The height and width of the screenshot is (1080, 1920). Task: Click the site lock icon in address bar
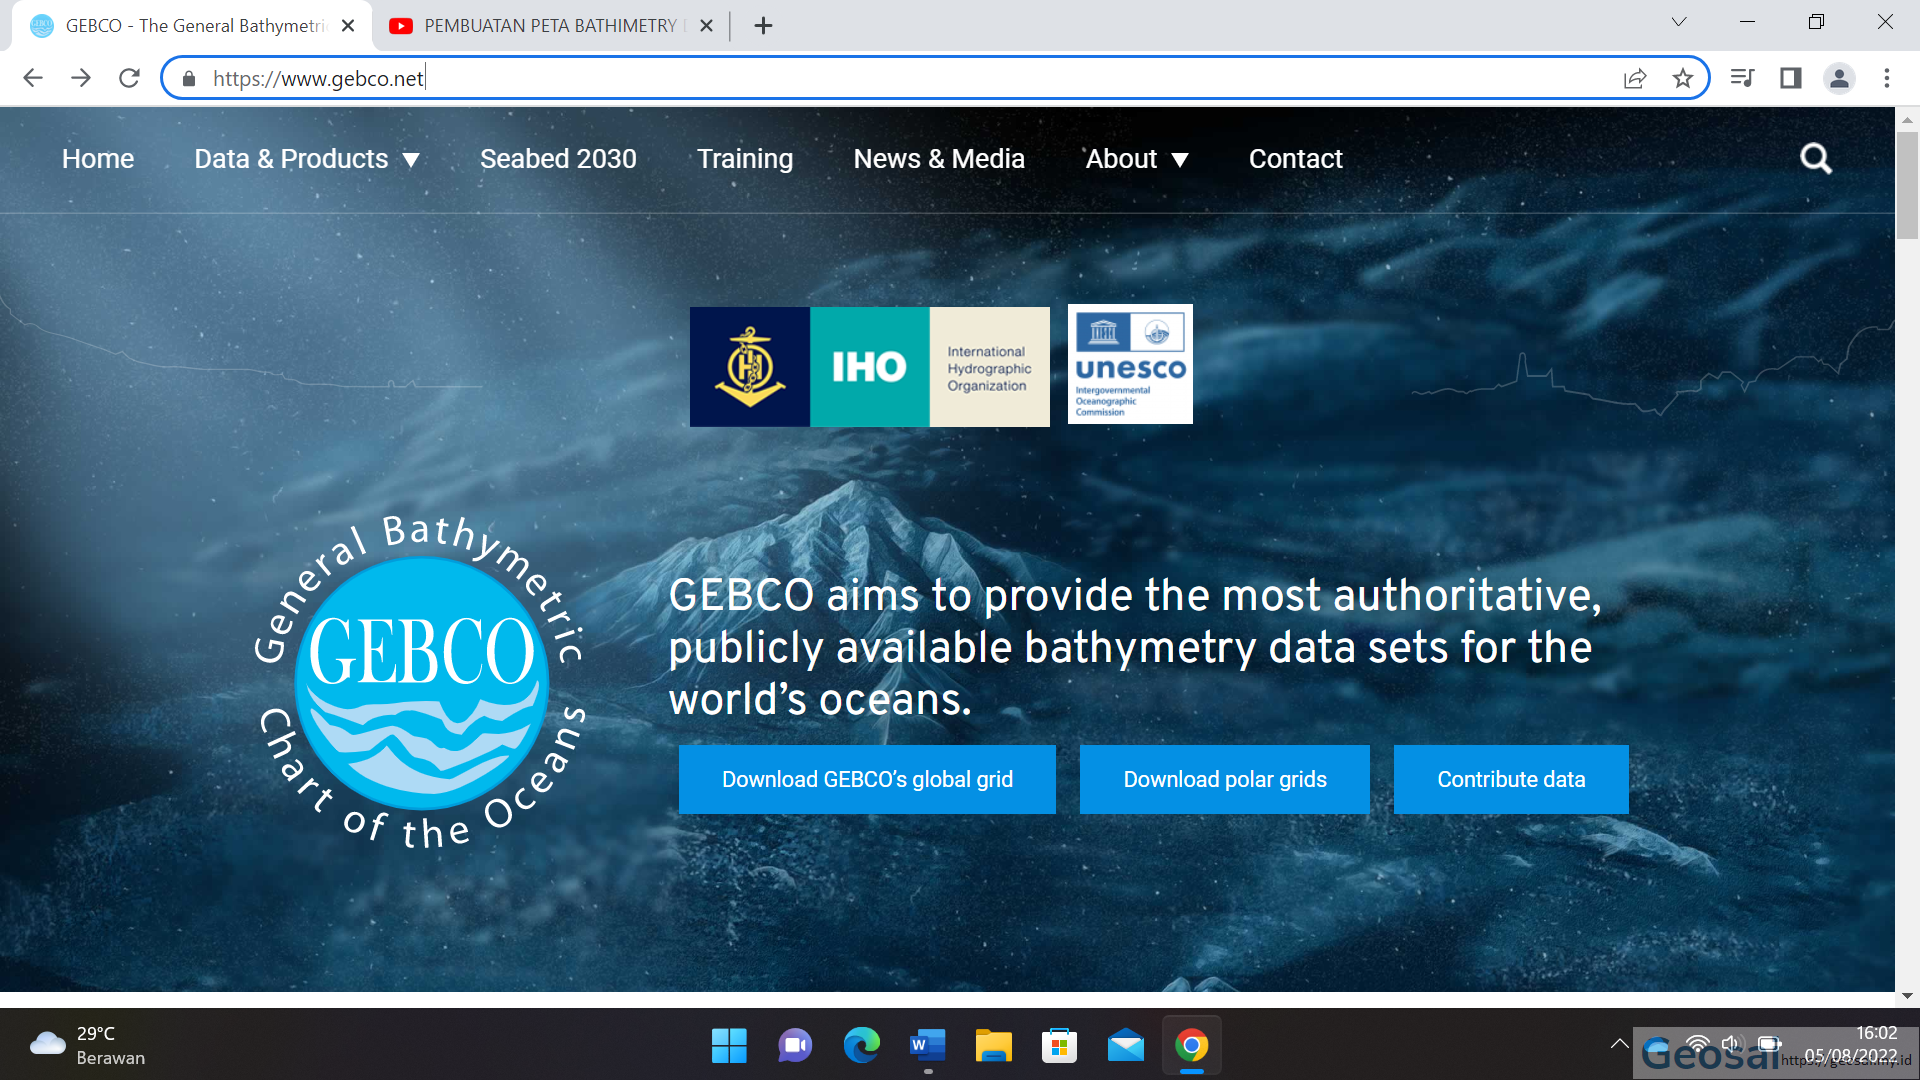pyautogui.click(x=189, y=78)
